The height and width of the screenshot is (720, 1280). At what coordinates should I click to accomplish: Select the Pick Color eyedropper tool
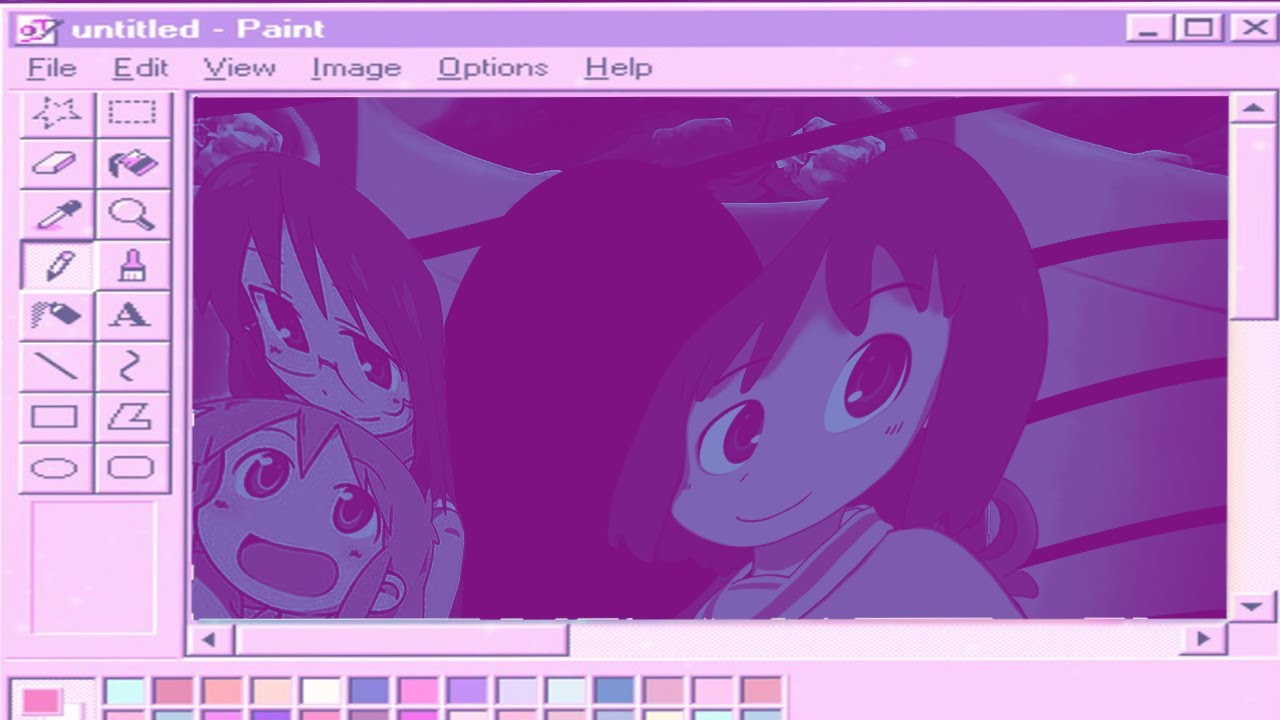(x=57, y=214)
